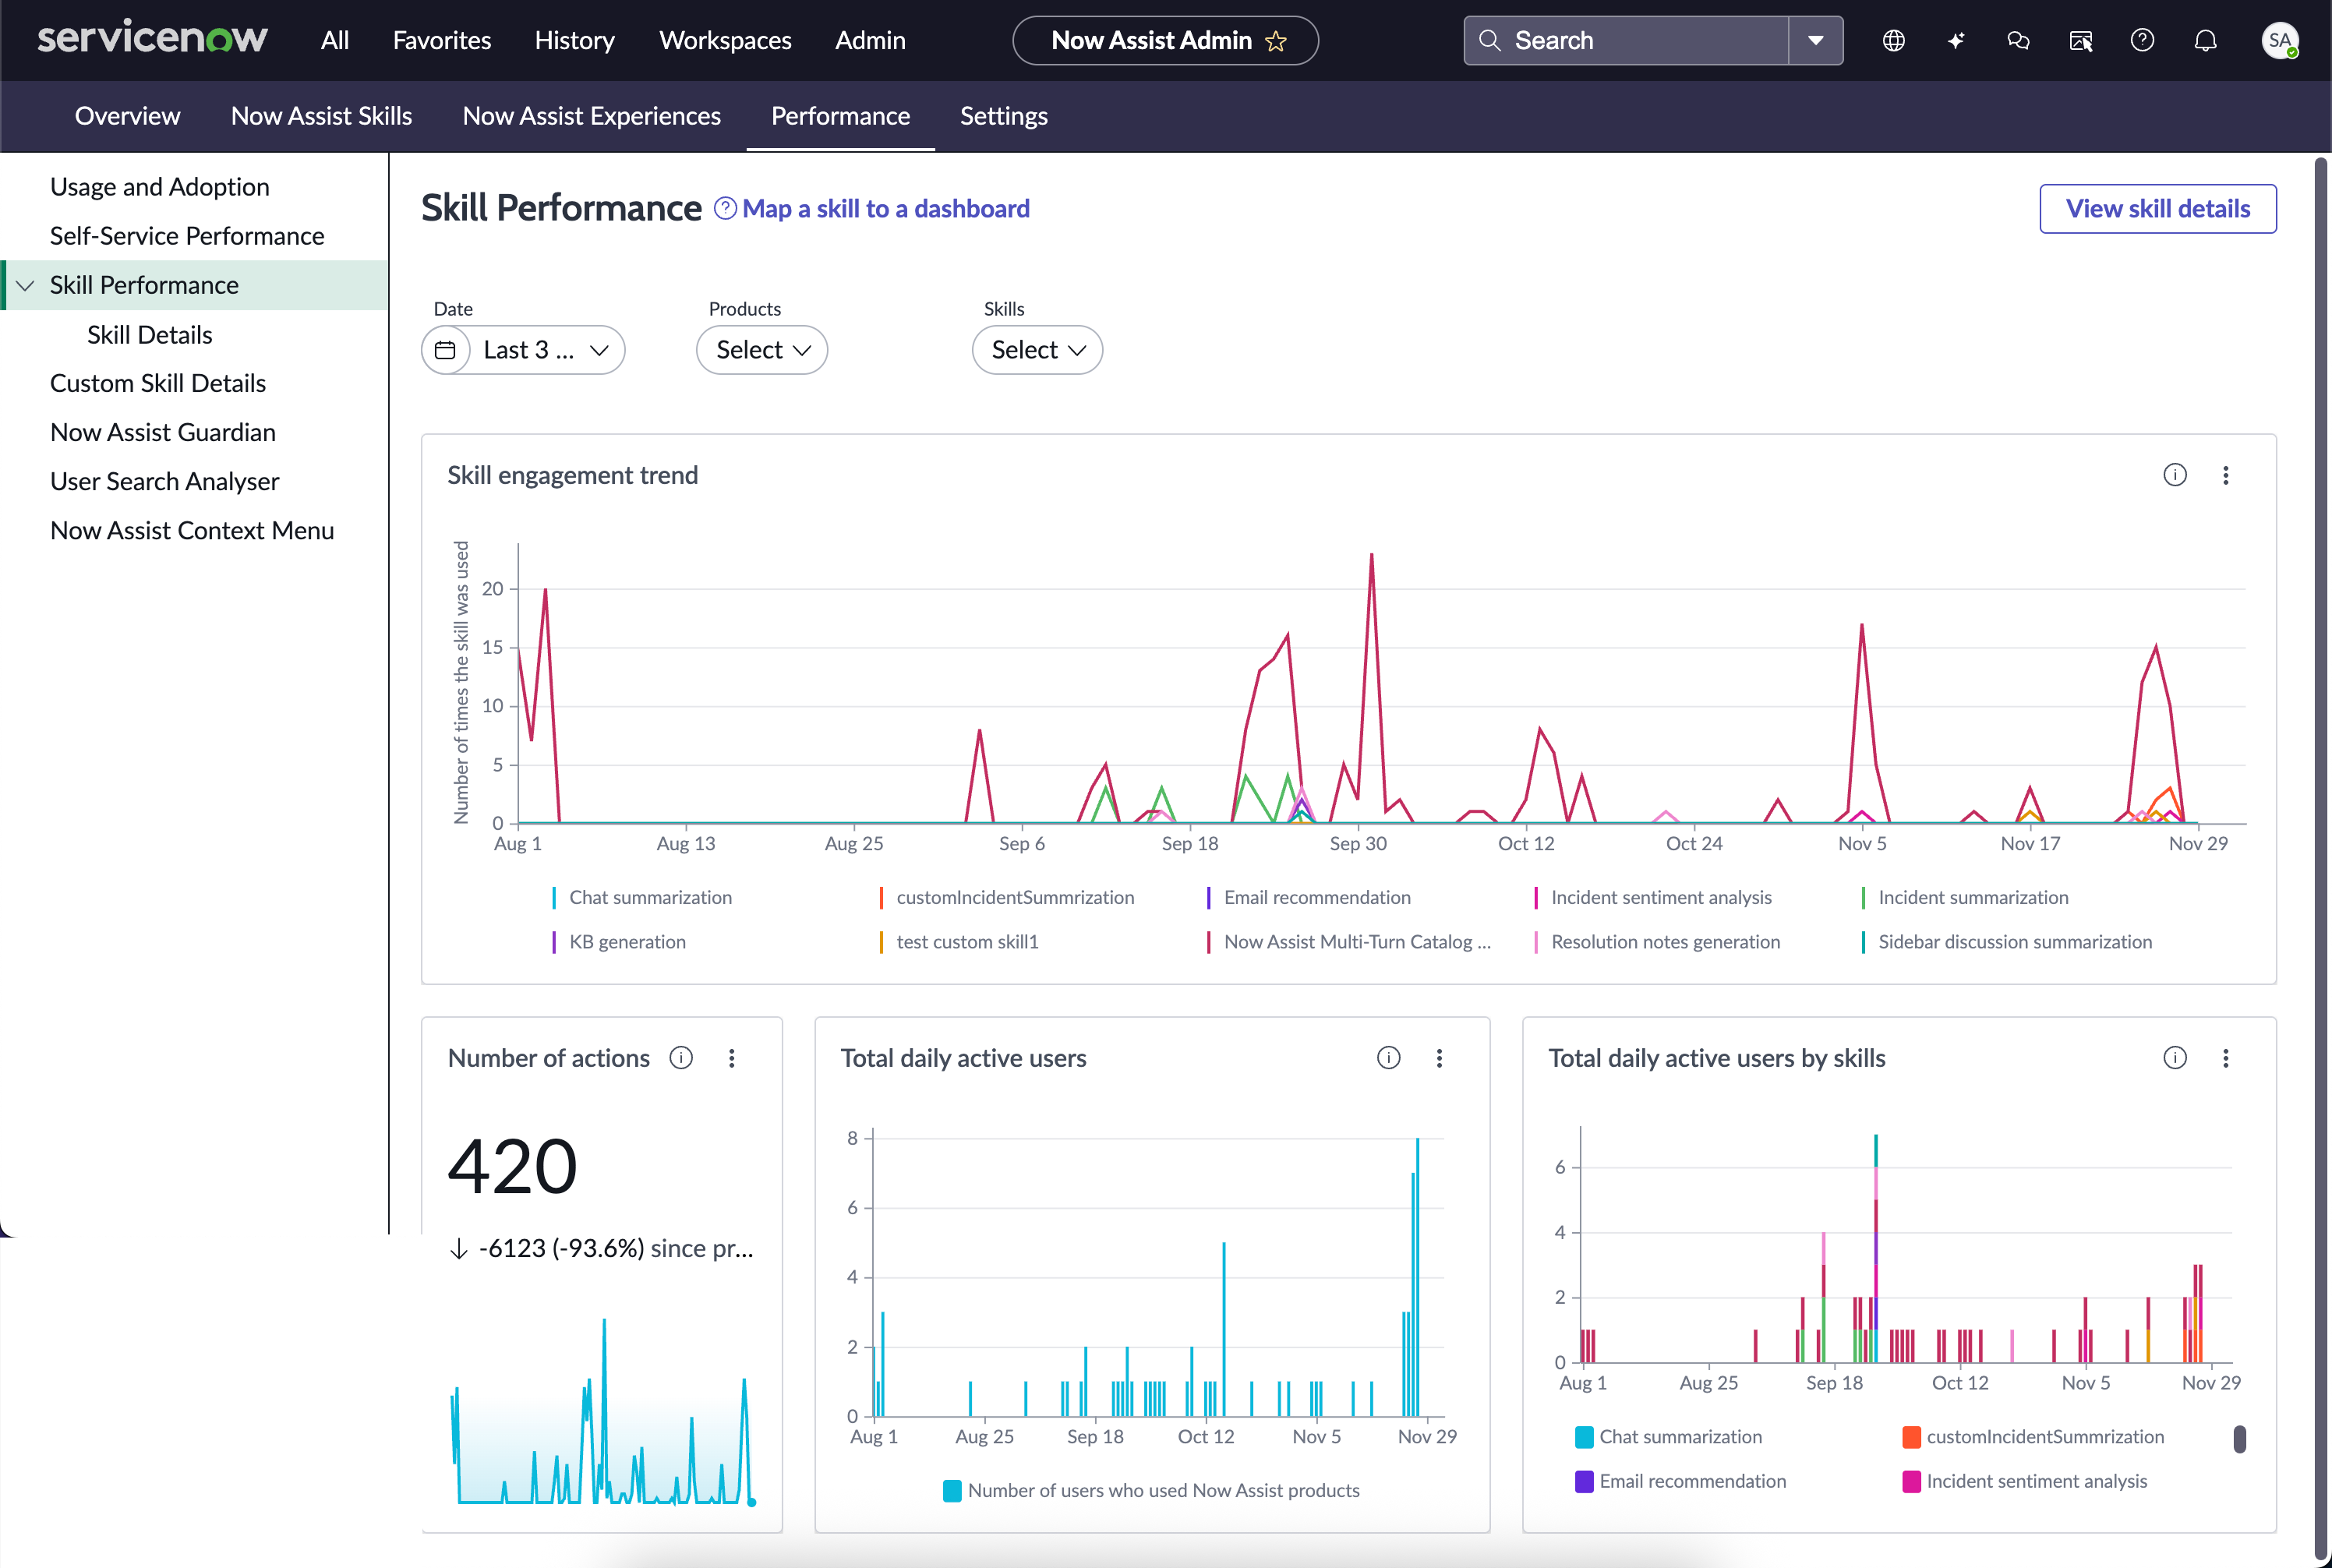Click Incident sentiment analysis swatch in users by skills

(x=1911, y=1481)
